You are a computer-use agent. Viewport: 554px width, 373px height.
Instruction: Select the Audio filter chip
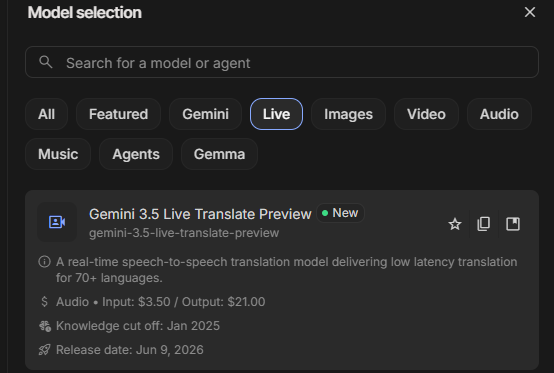[499, 114]
